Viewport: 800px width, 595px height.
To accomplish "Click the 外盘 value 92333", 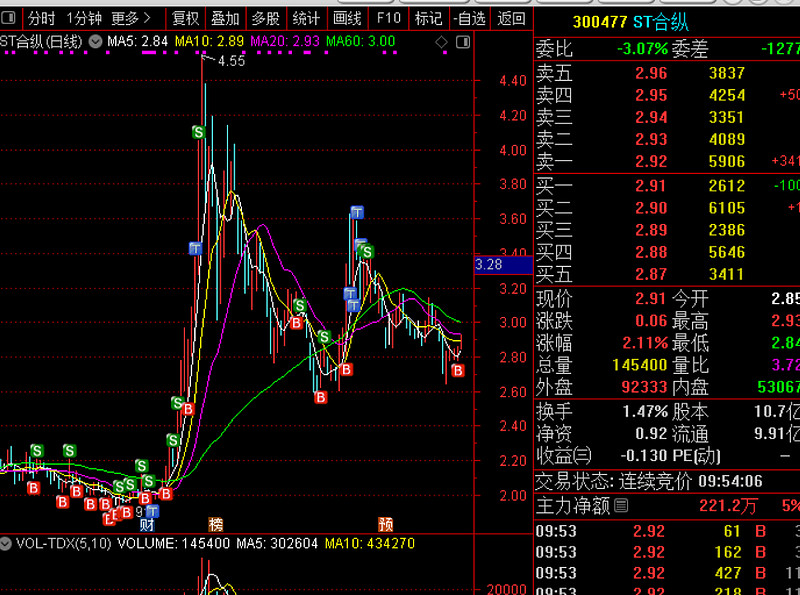I will pos(645,387).
